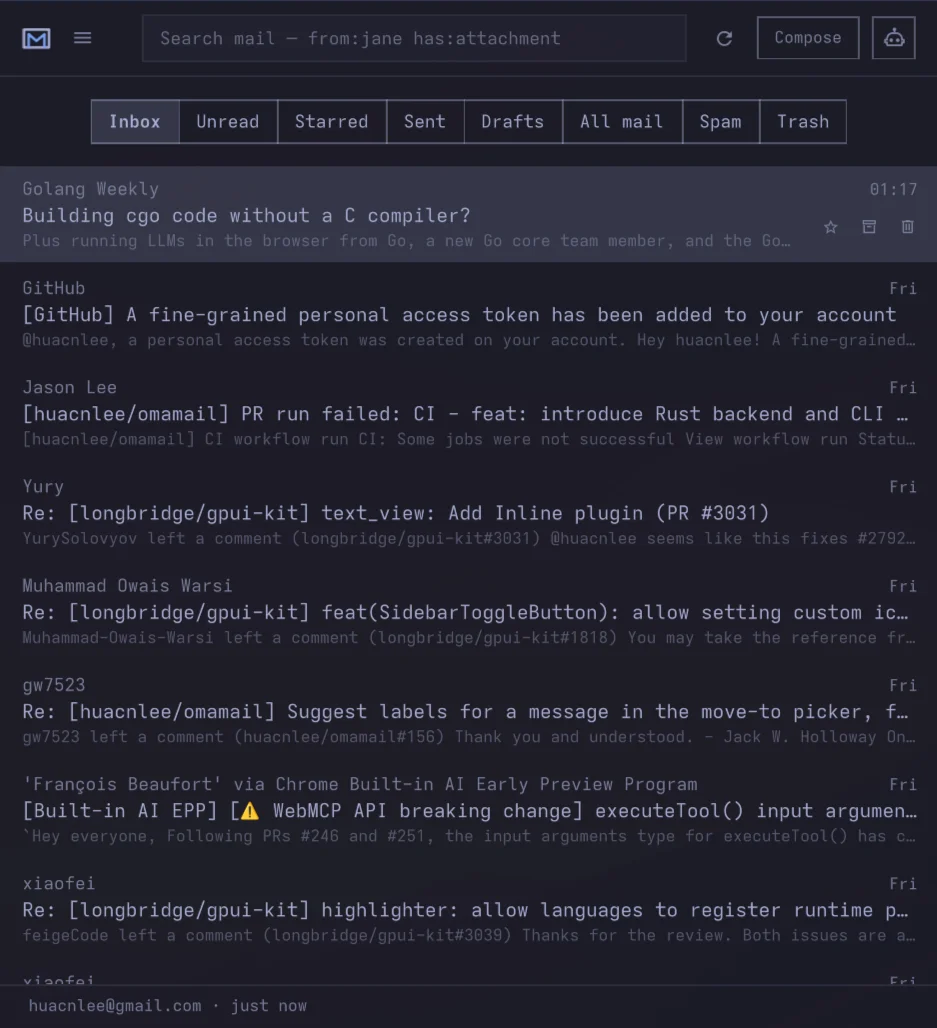Click 'François Beaufort' via Chrome sender line
937x1028 pixels.
(360, 784)
